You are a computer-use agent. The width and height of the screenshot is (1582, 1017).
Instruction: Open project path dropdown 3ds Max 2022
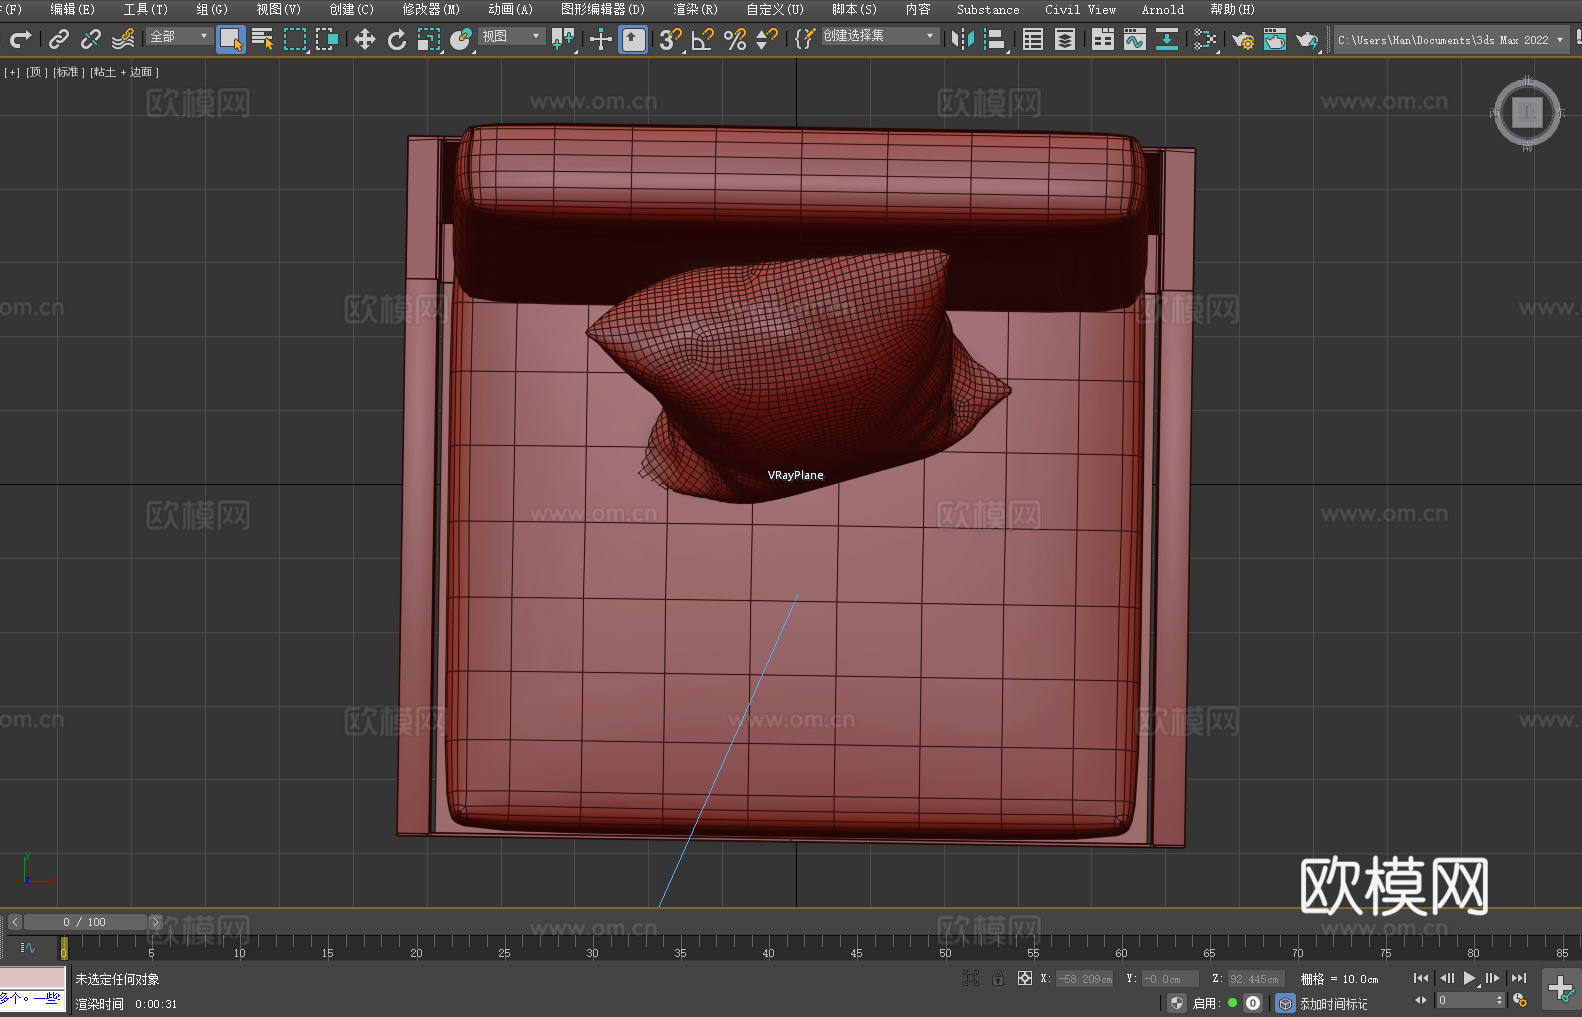click(1450, 40)
